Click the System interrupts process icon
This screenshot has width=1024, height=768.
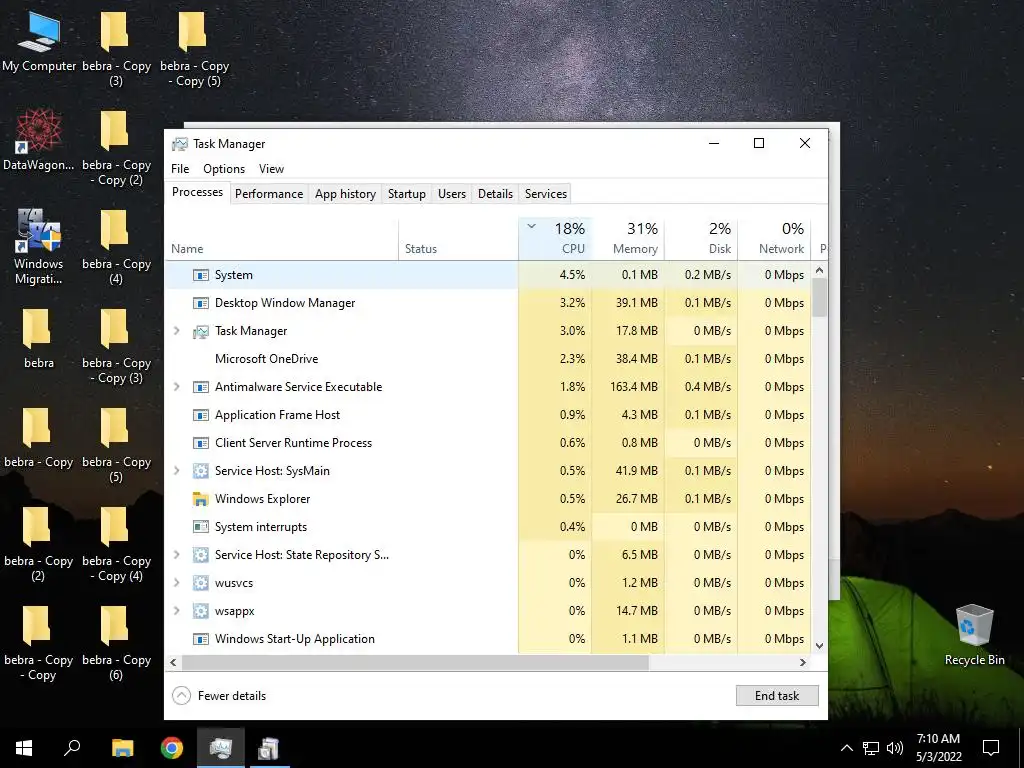[200, 527]
